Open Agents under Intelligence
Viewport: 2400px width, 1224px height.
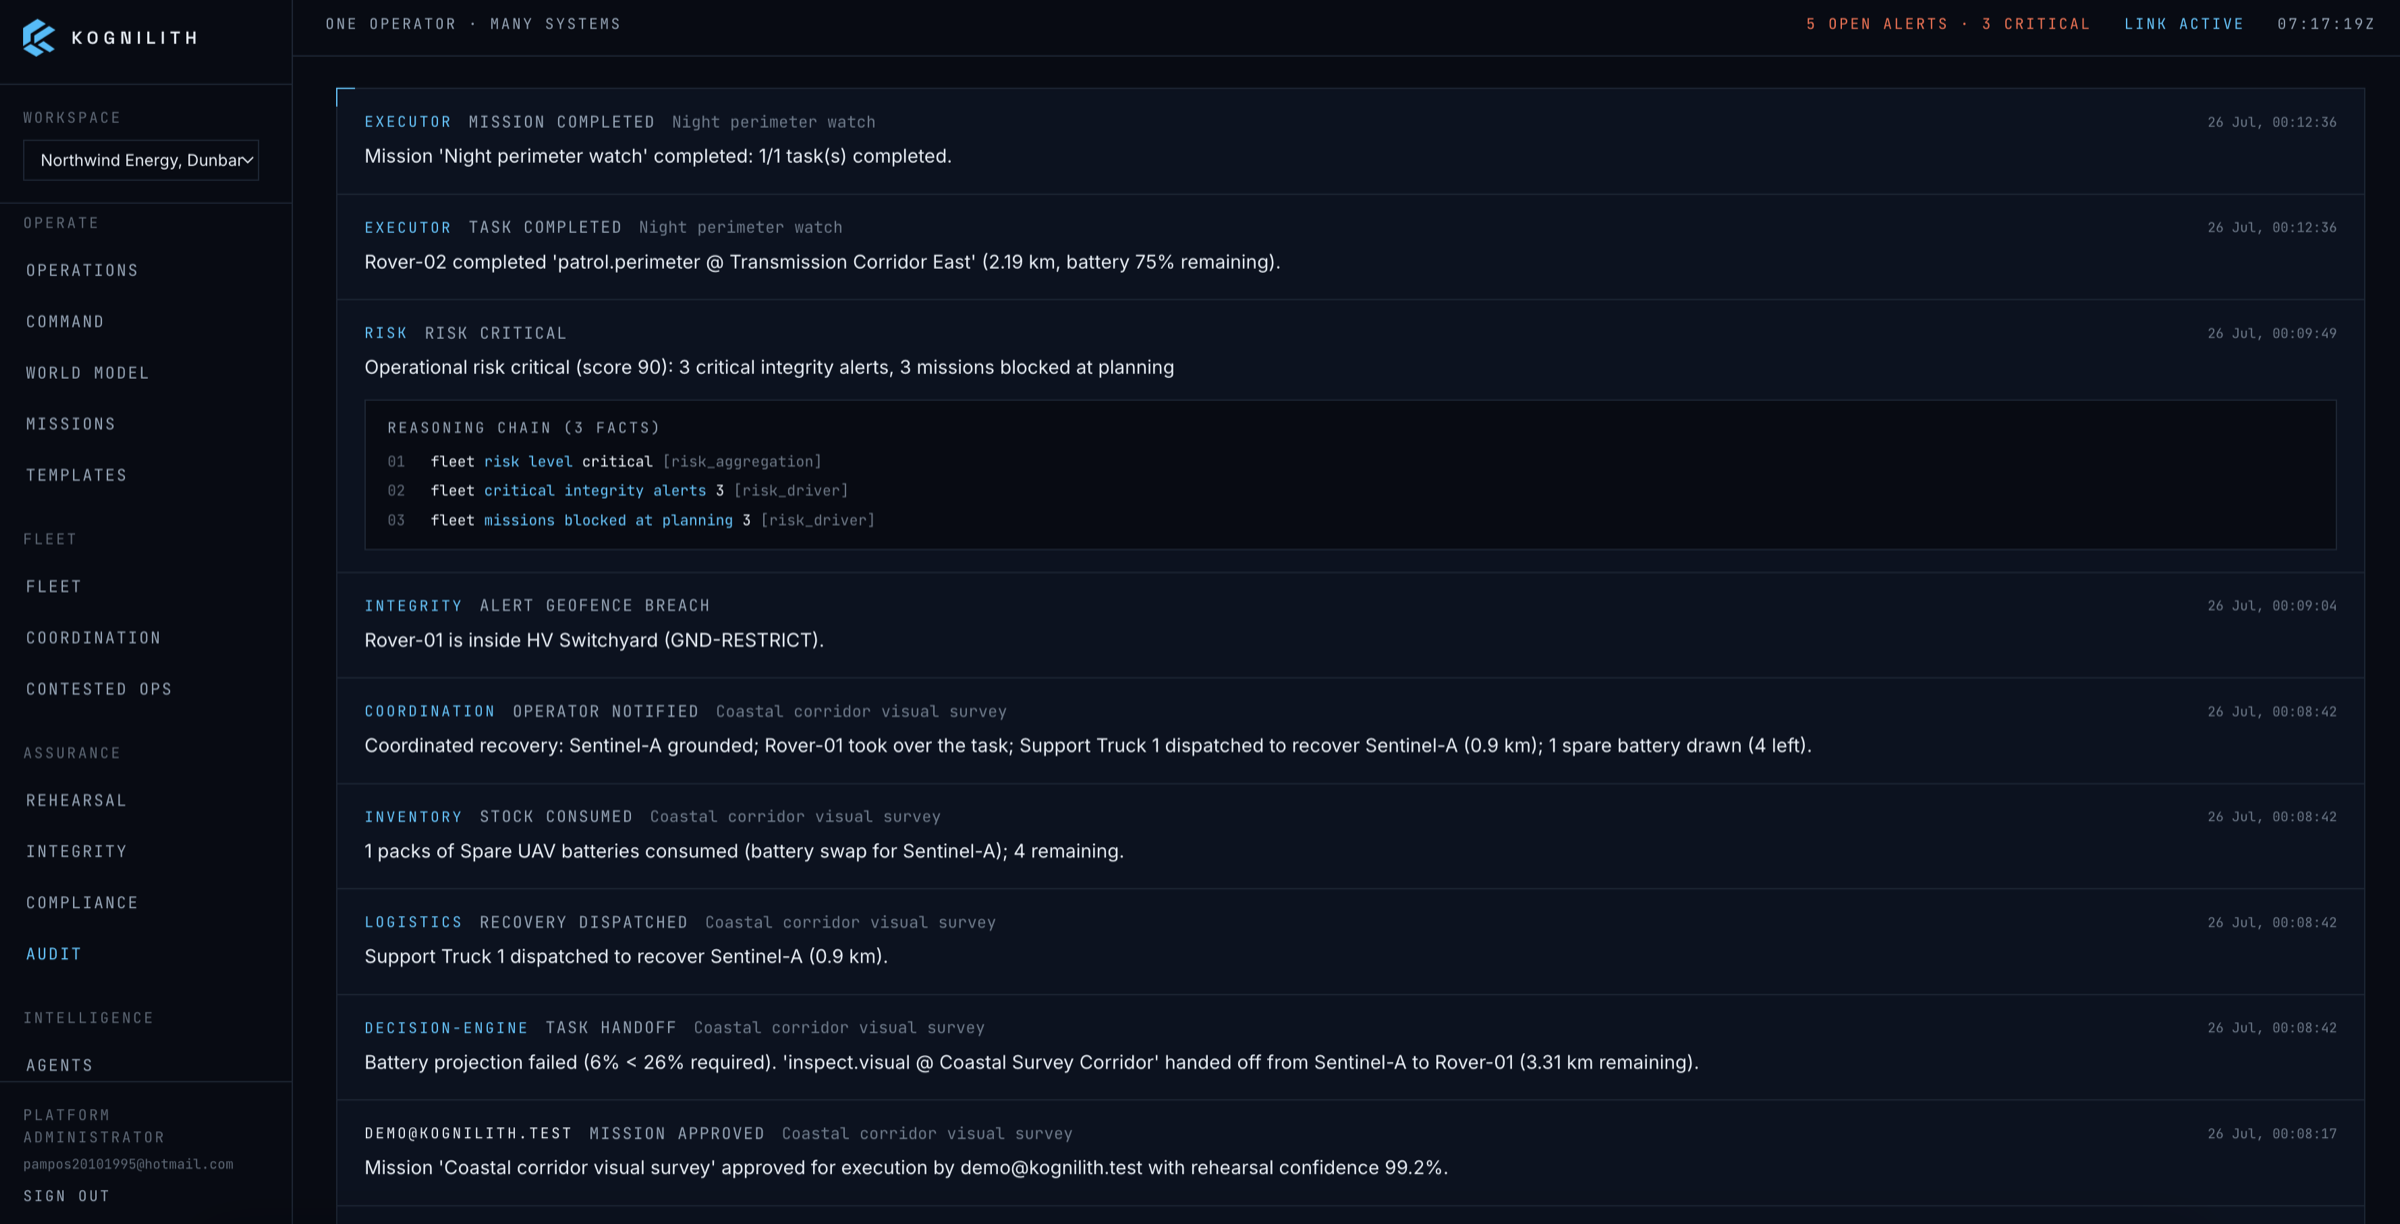click(x=60, y=1065)
